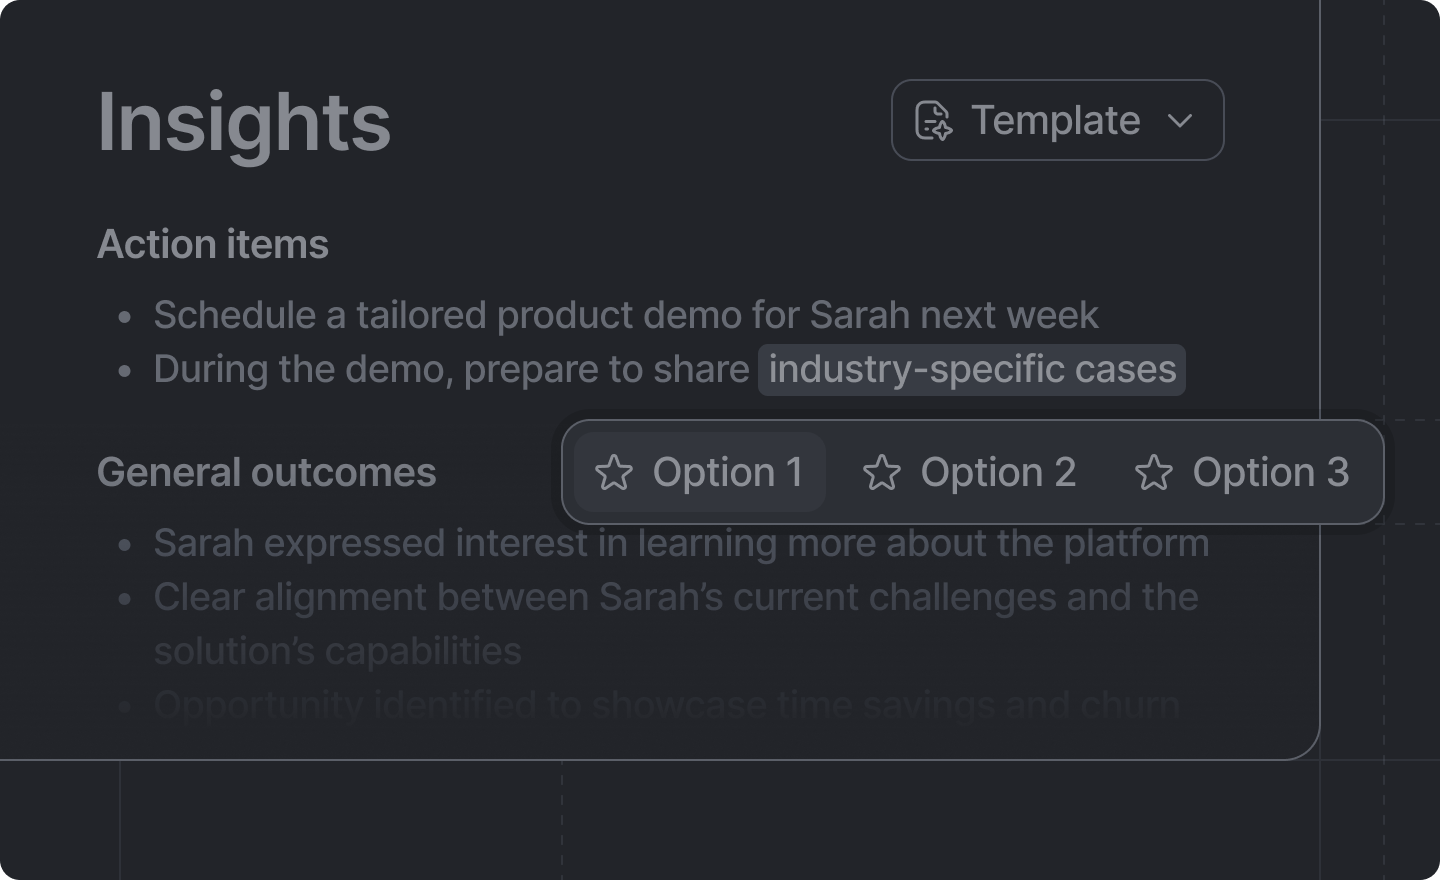Click the faded "Opportunity identified" outcome line
1440x880 pixels.
coord(665,705)
